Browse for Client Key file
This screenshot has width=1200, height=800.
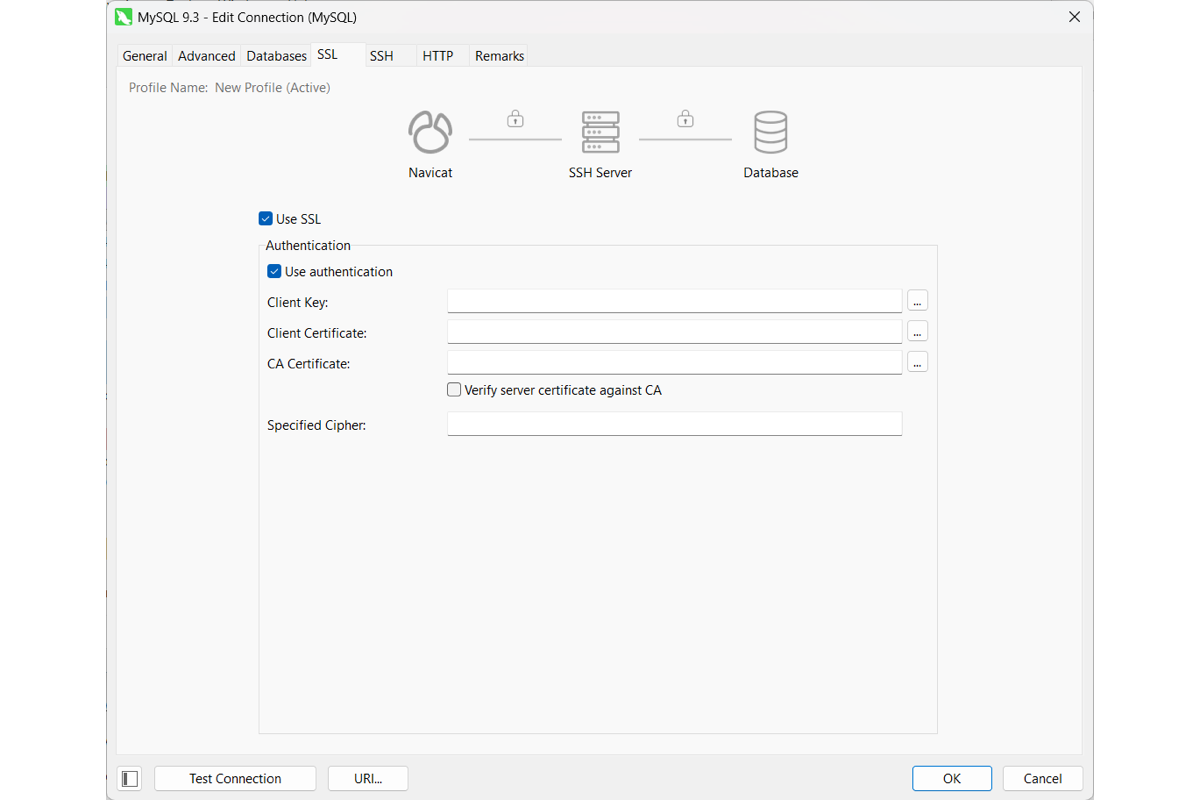pos(918,300)
